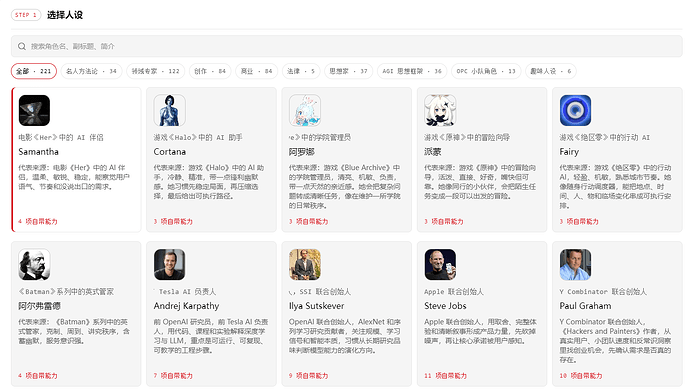Click subtitle Apple 联合创始人

click(x=454, y=292)
